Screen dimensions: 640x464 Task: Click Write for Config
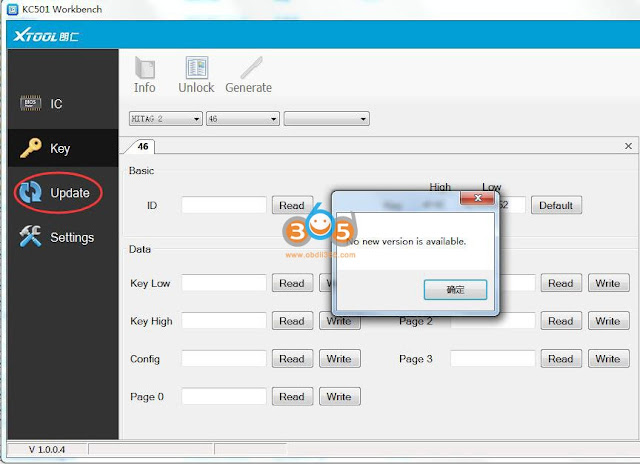tap(340, 359)
